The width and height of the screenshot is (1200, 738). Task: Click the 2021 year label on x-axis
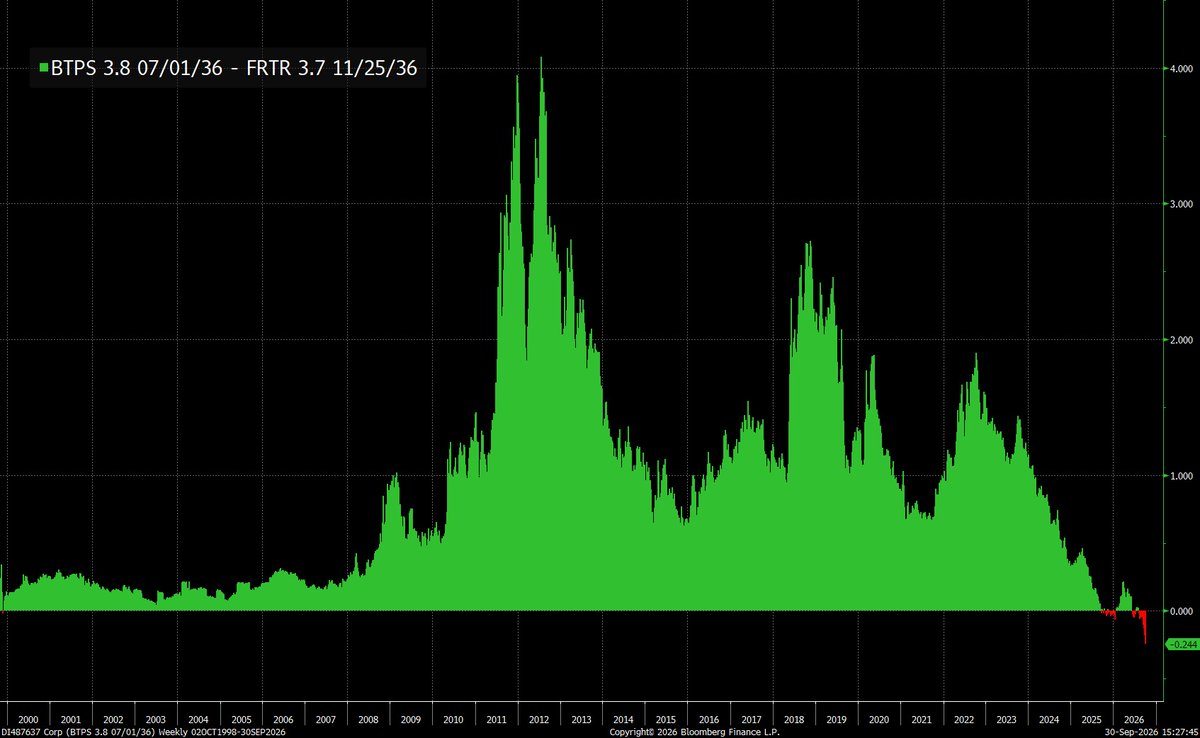[x=921, y=719]
